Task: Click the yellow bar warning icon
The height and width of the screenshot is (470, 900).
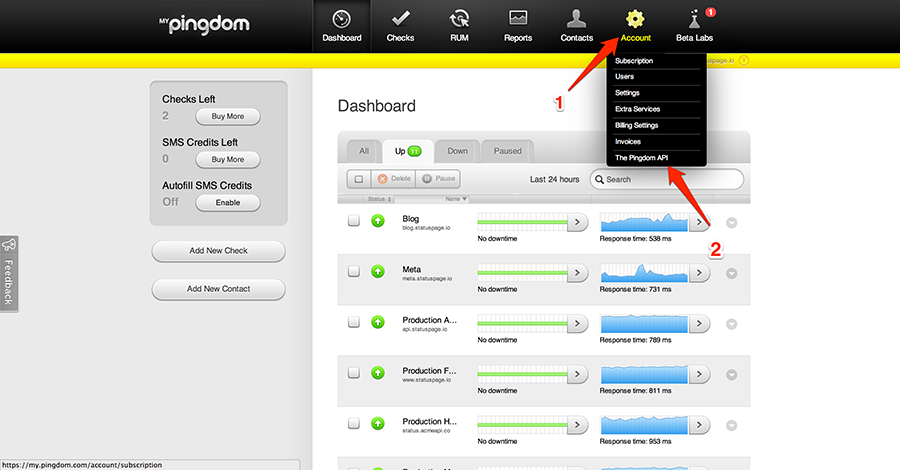Action: tap(744, 60)
